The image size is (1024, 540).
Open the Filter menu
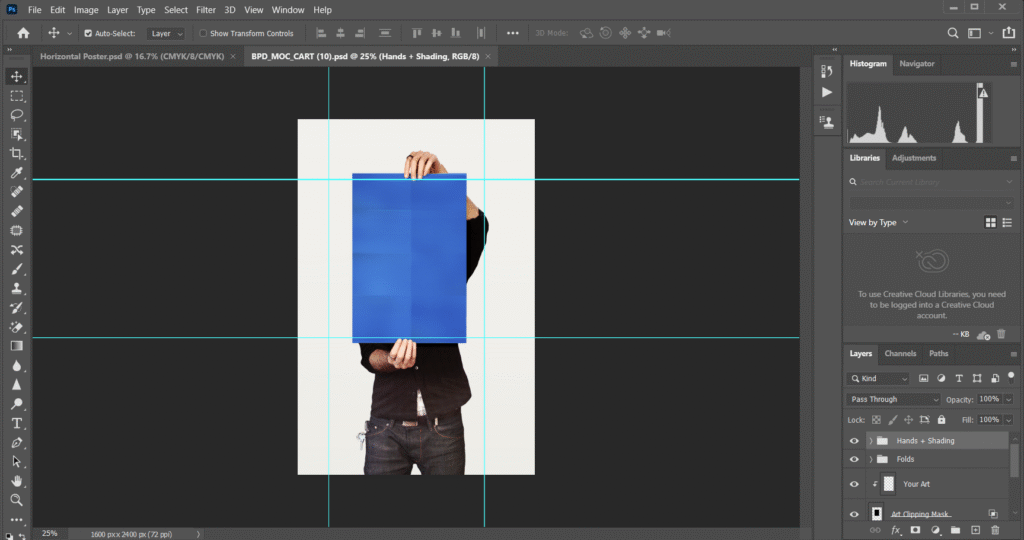point(206,9)
